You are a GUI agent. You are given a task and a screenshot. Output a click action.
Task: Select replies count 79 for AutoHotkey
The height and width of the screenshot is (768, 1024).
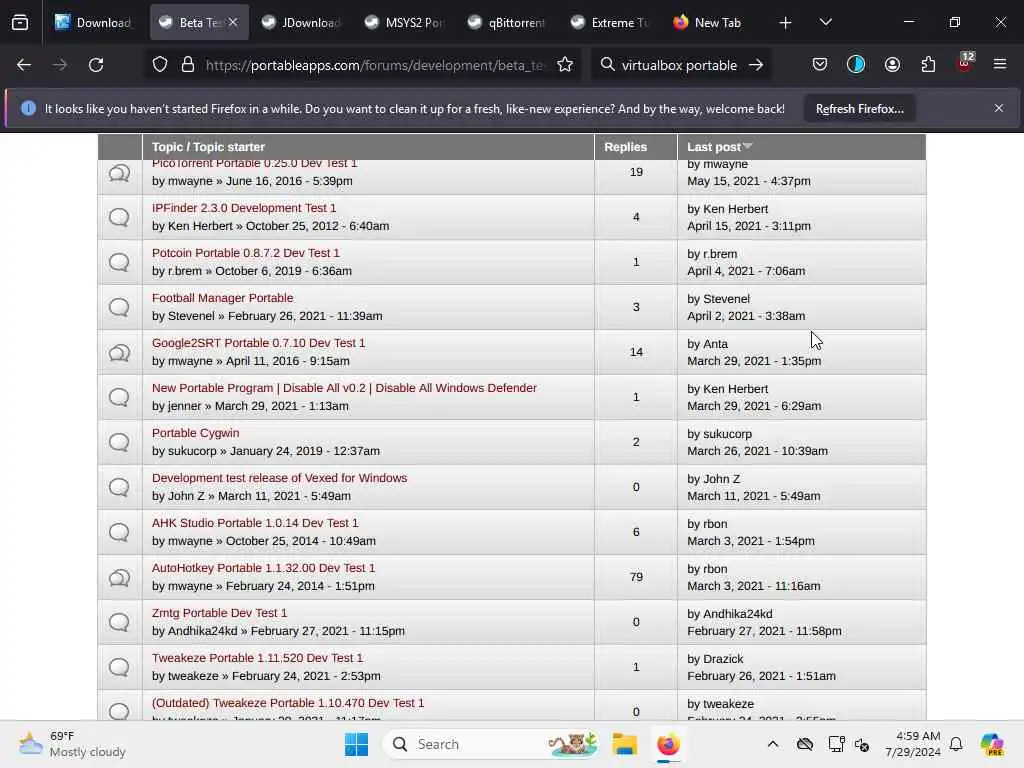pyautogui.click(x=636, y=577)
